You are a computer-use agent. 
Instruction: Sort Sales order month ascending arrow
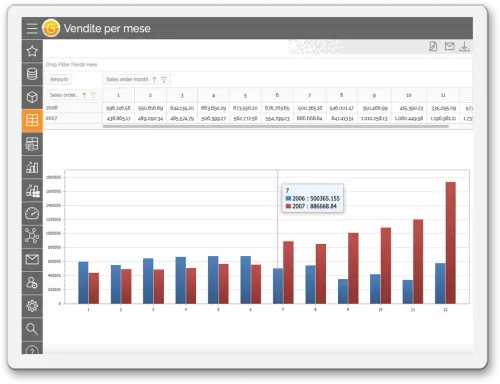click(x=155, y=79)
